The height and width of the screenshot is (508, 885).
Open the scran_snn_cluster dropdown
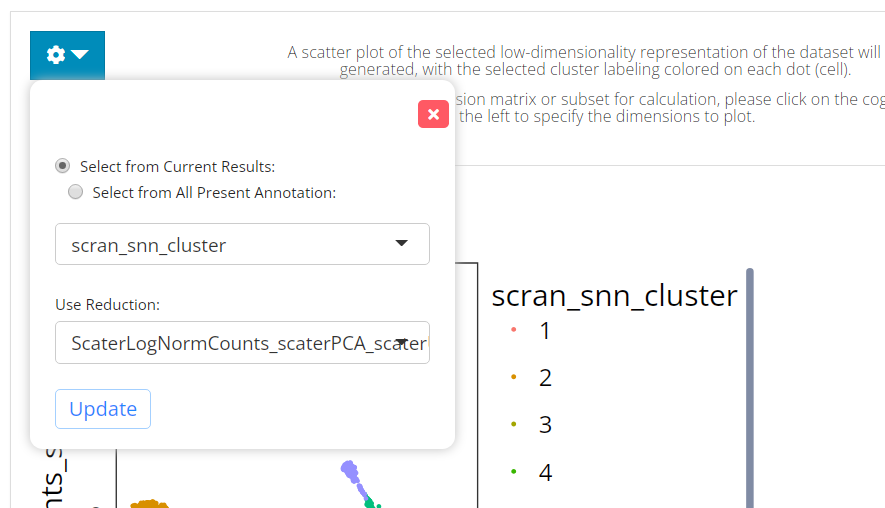click(242, 244)
